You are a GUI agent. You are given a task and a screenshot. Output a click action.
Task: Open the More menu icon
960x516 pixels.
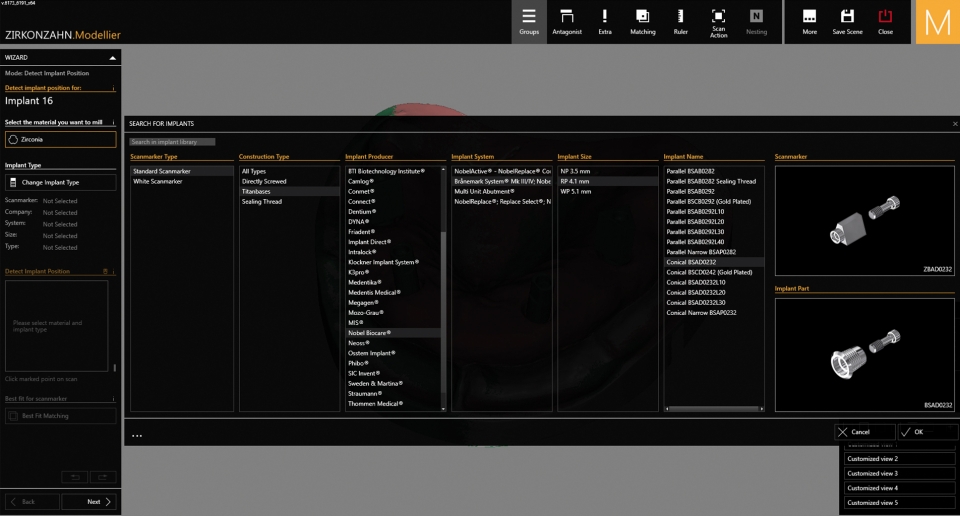809,22
